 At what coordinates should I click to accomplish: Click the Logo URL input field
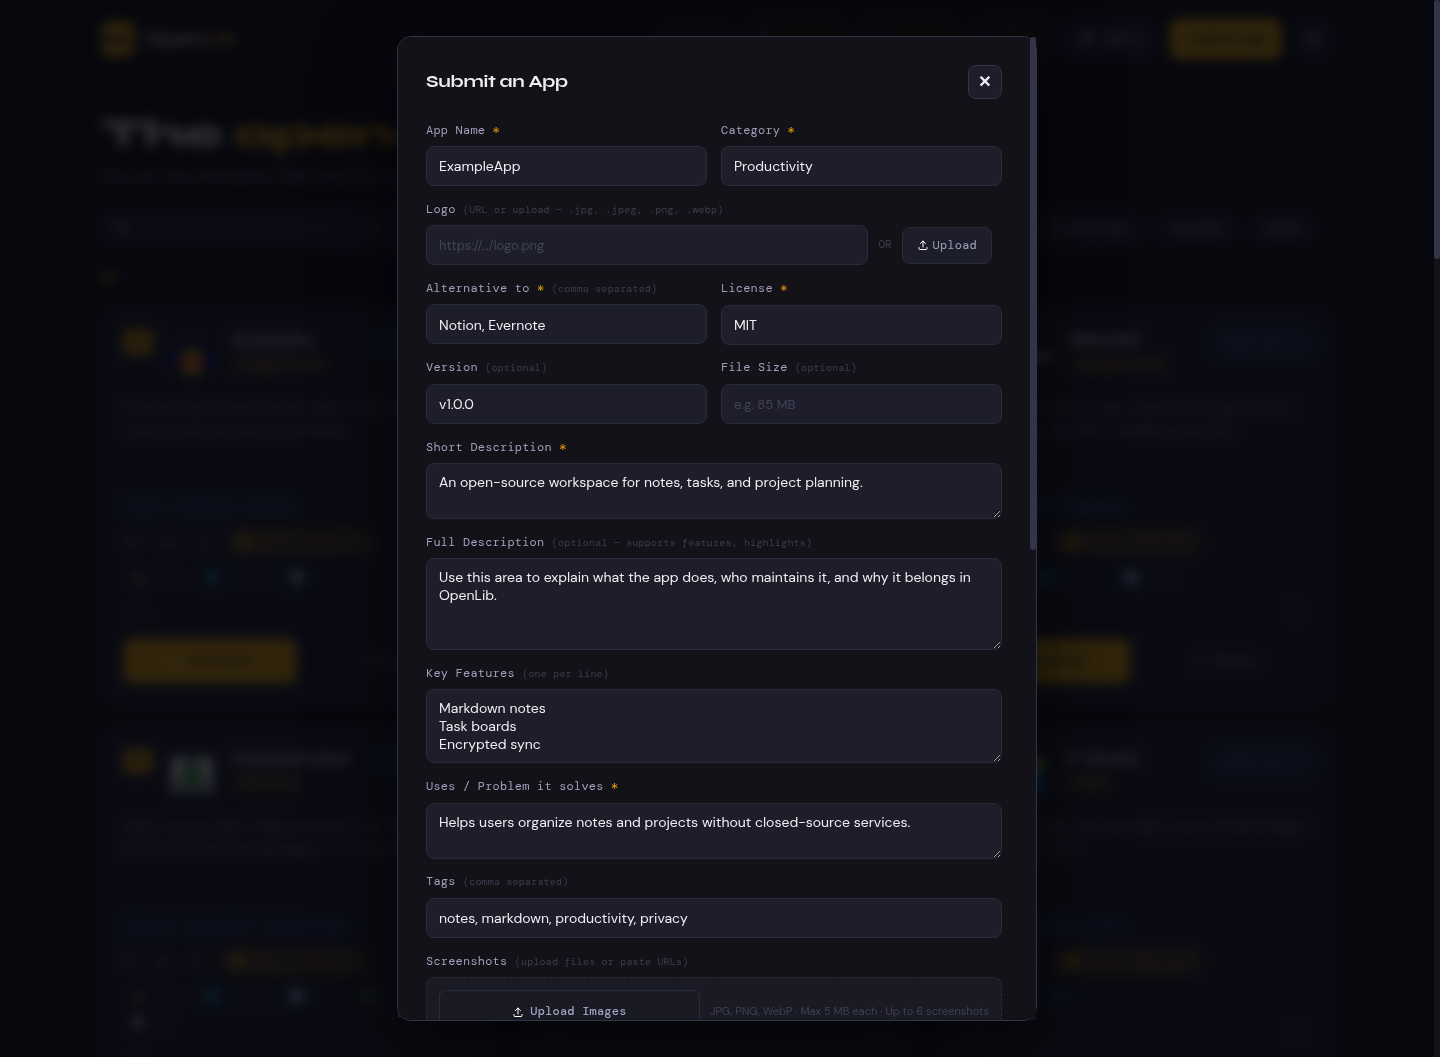(646, 245)
